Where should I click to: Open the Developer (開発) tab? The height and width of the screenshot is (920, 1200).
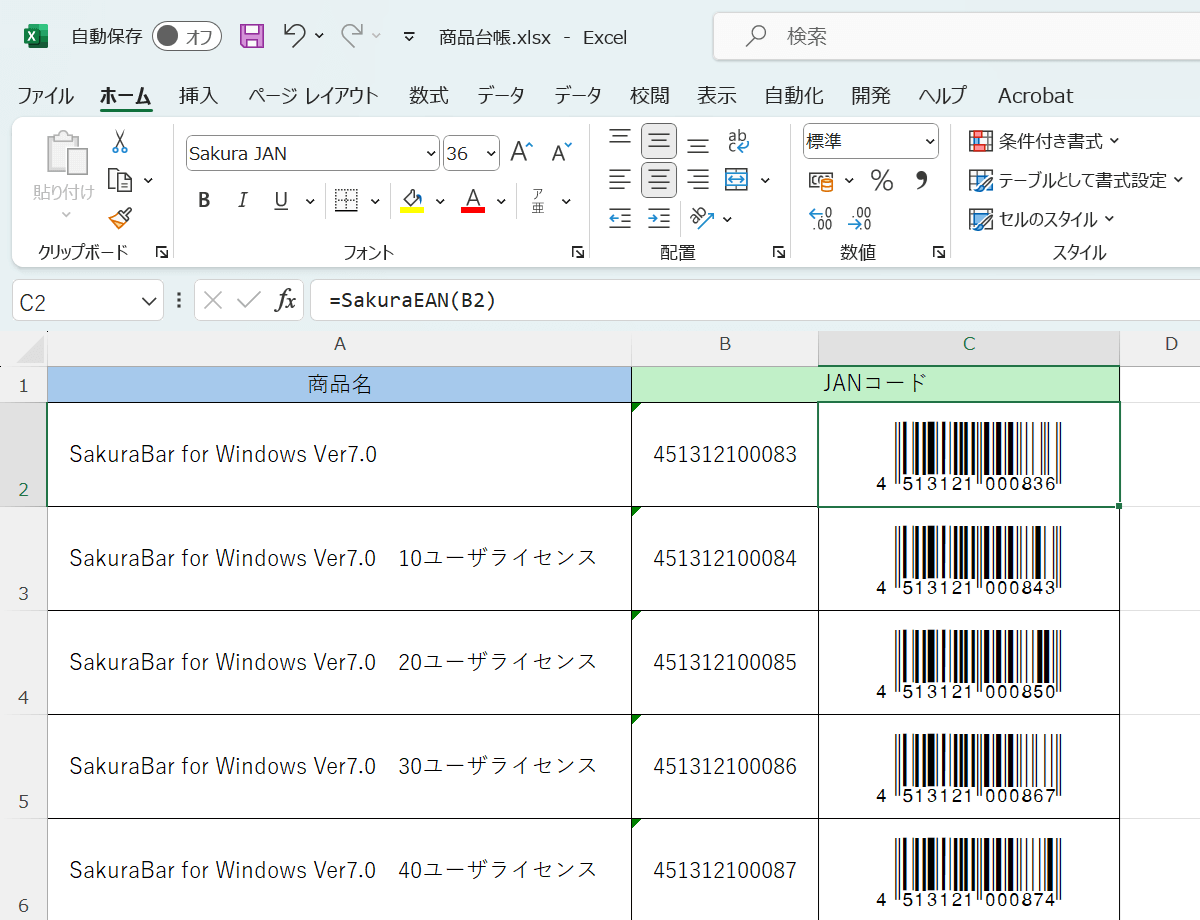click(871, 96)
